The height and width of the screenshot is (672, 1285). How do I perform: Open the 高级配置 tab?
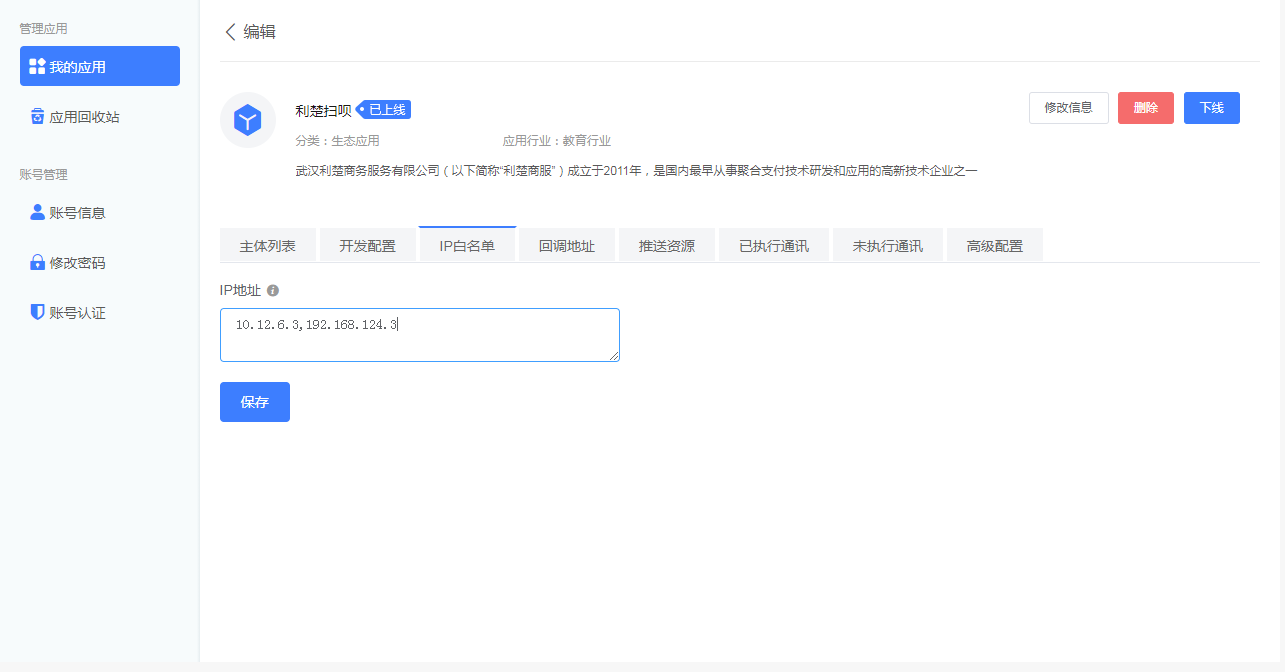tap(995, 244)
